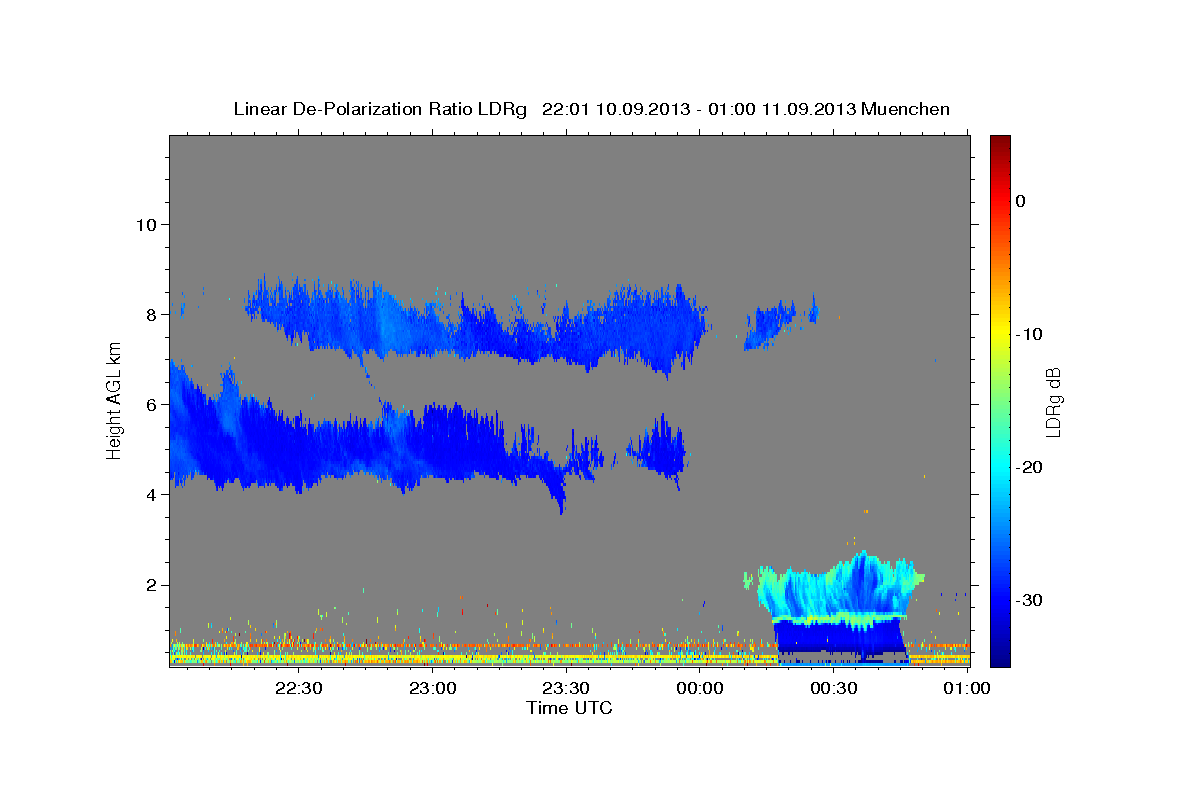Image resolution: width=1200 pixels, height=800 pixels.
Task: Click the colorbar label 0
Action: (1020, 201)
